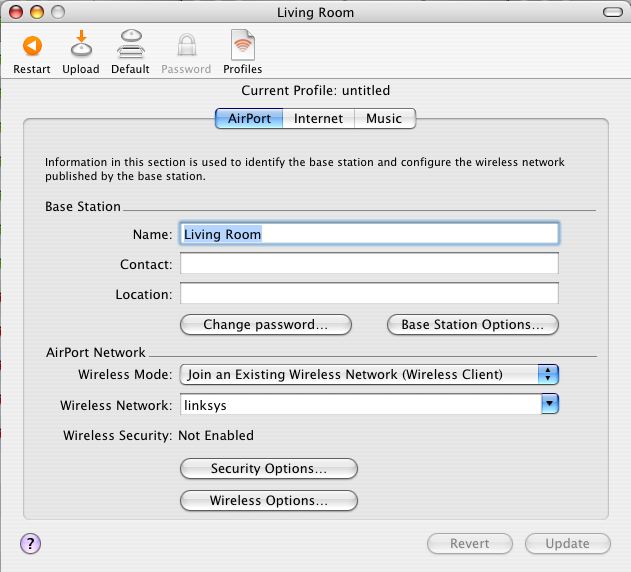The image size is (631, 572).
Task: Minimize the window with the yellow button
Action: tap(37, 12)
